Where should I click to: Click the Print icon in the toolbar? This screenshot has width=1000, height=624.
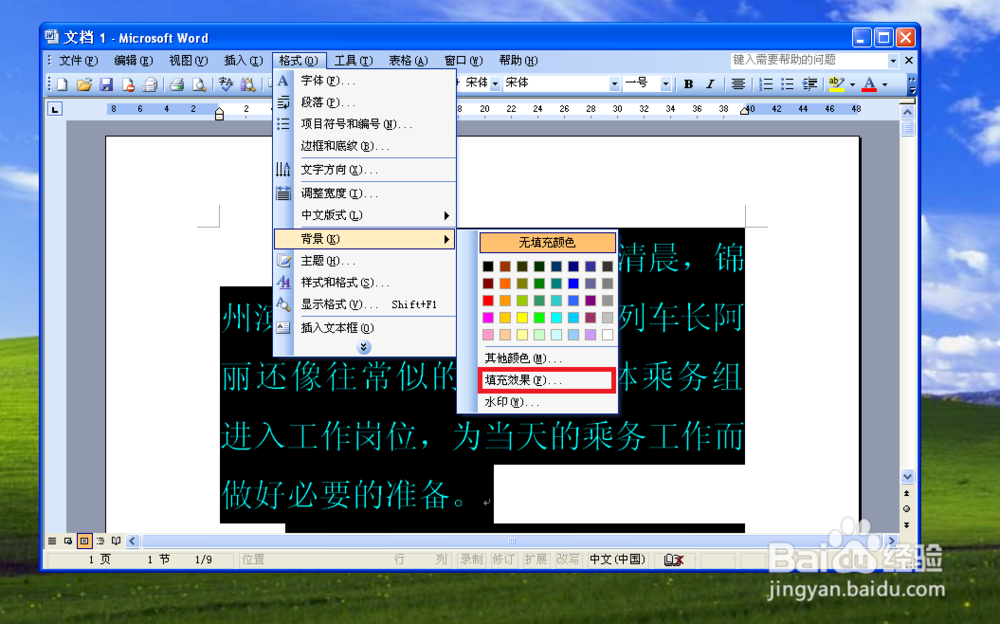[177, 84]
